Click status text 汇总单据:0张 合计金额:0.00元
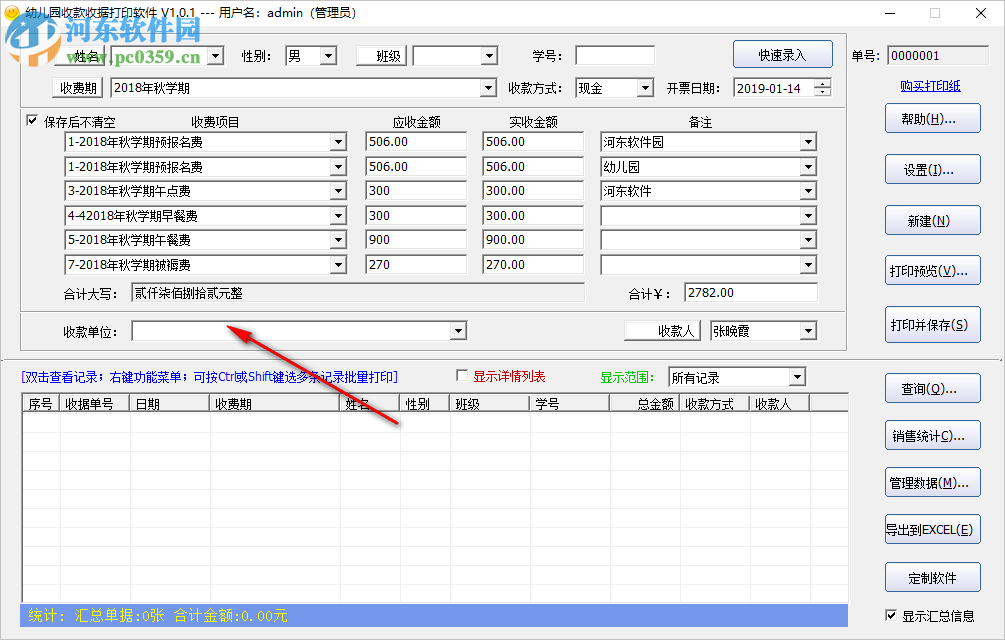1005x640 pixels. coord(181,616)
